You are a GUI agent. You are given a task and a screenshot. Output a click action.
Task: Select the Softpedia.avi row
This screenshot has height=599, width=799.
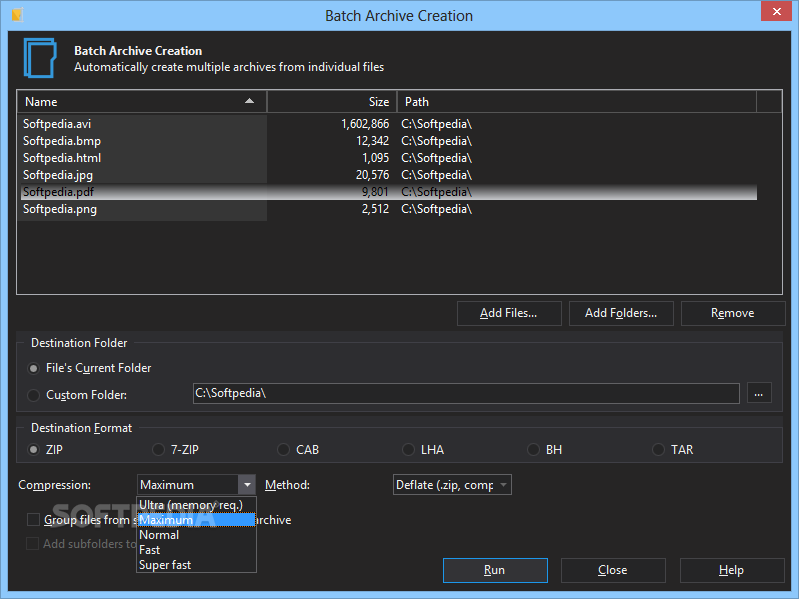coord(388,124)
